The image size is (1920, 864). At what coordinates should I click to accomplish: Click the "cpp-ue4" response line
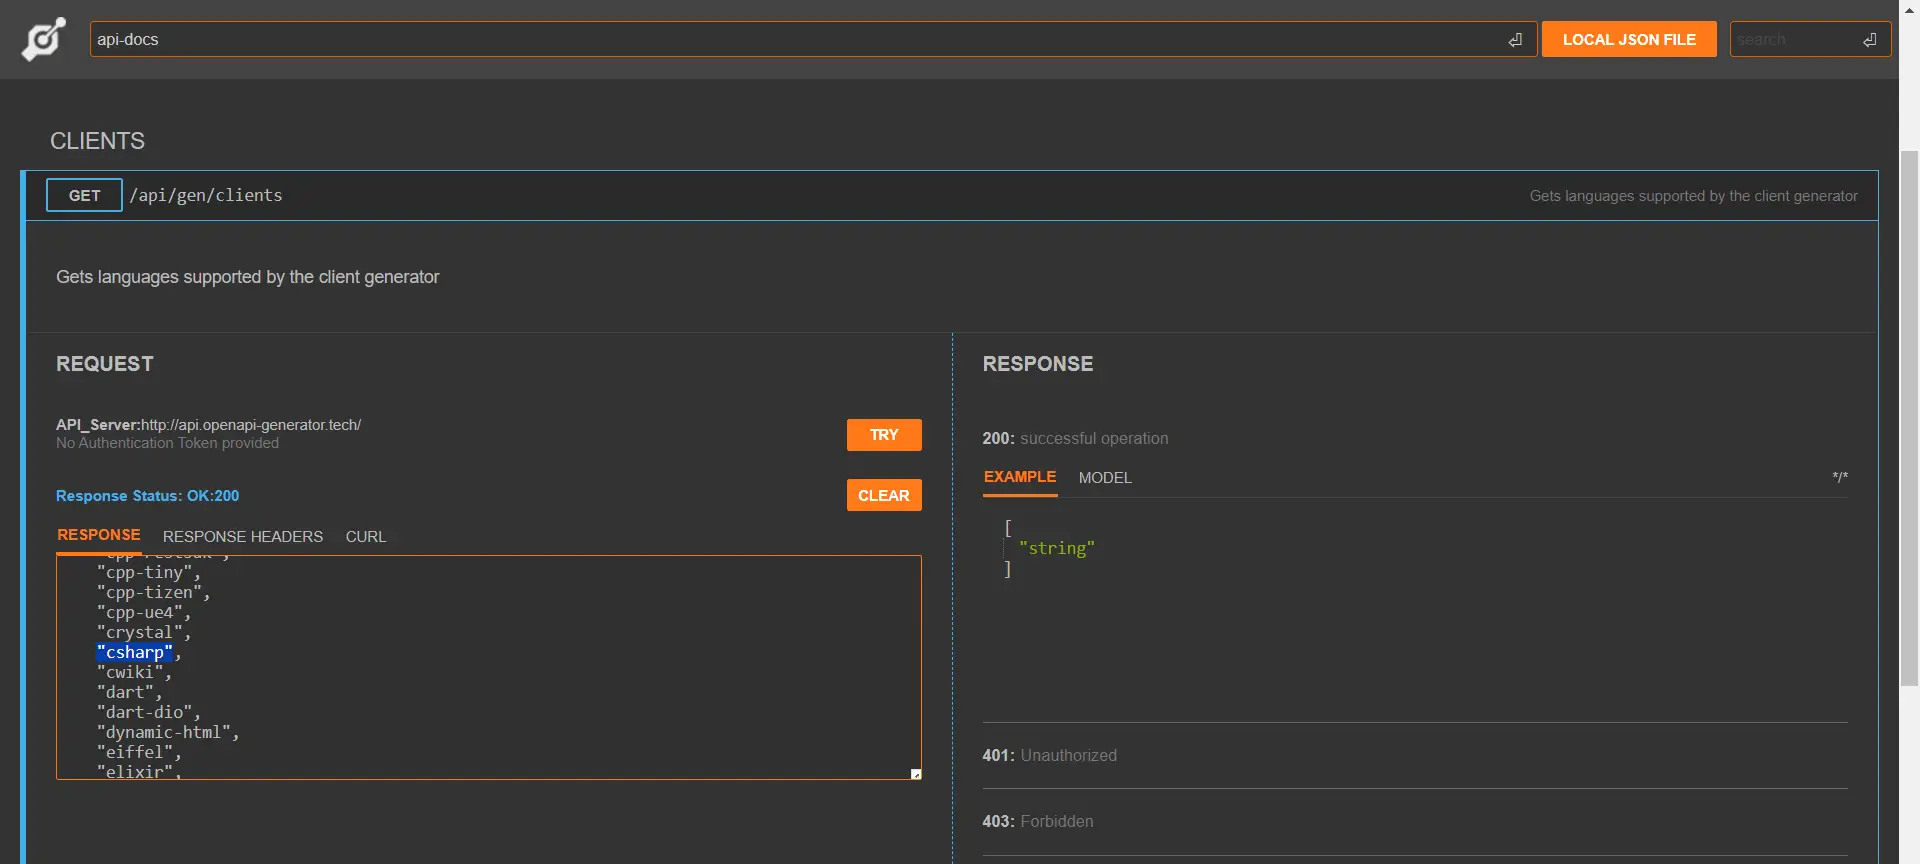(143, 613)
